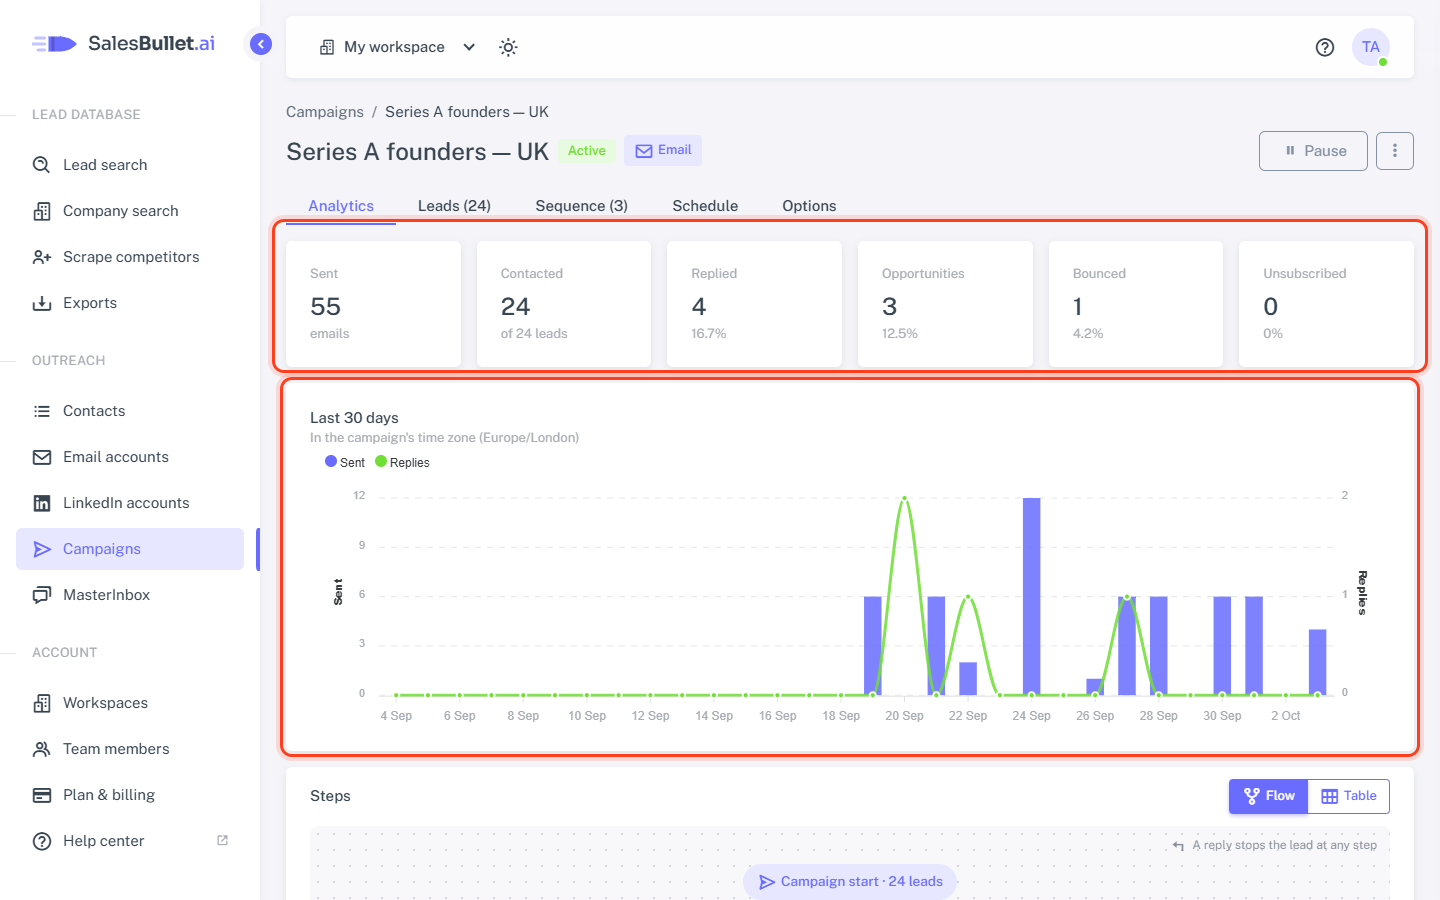Click 'A reply stops the lead' note

(x=1275, y=845)
